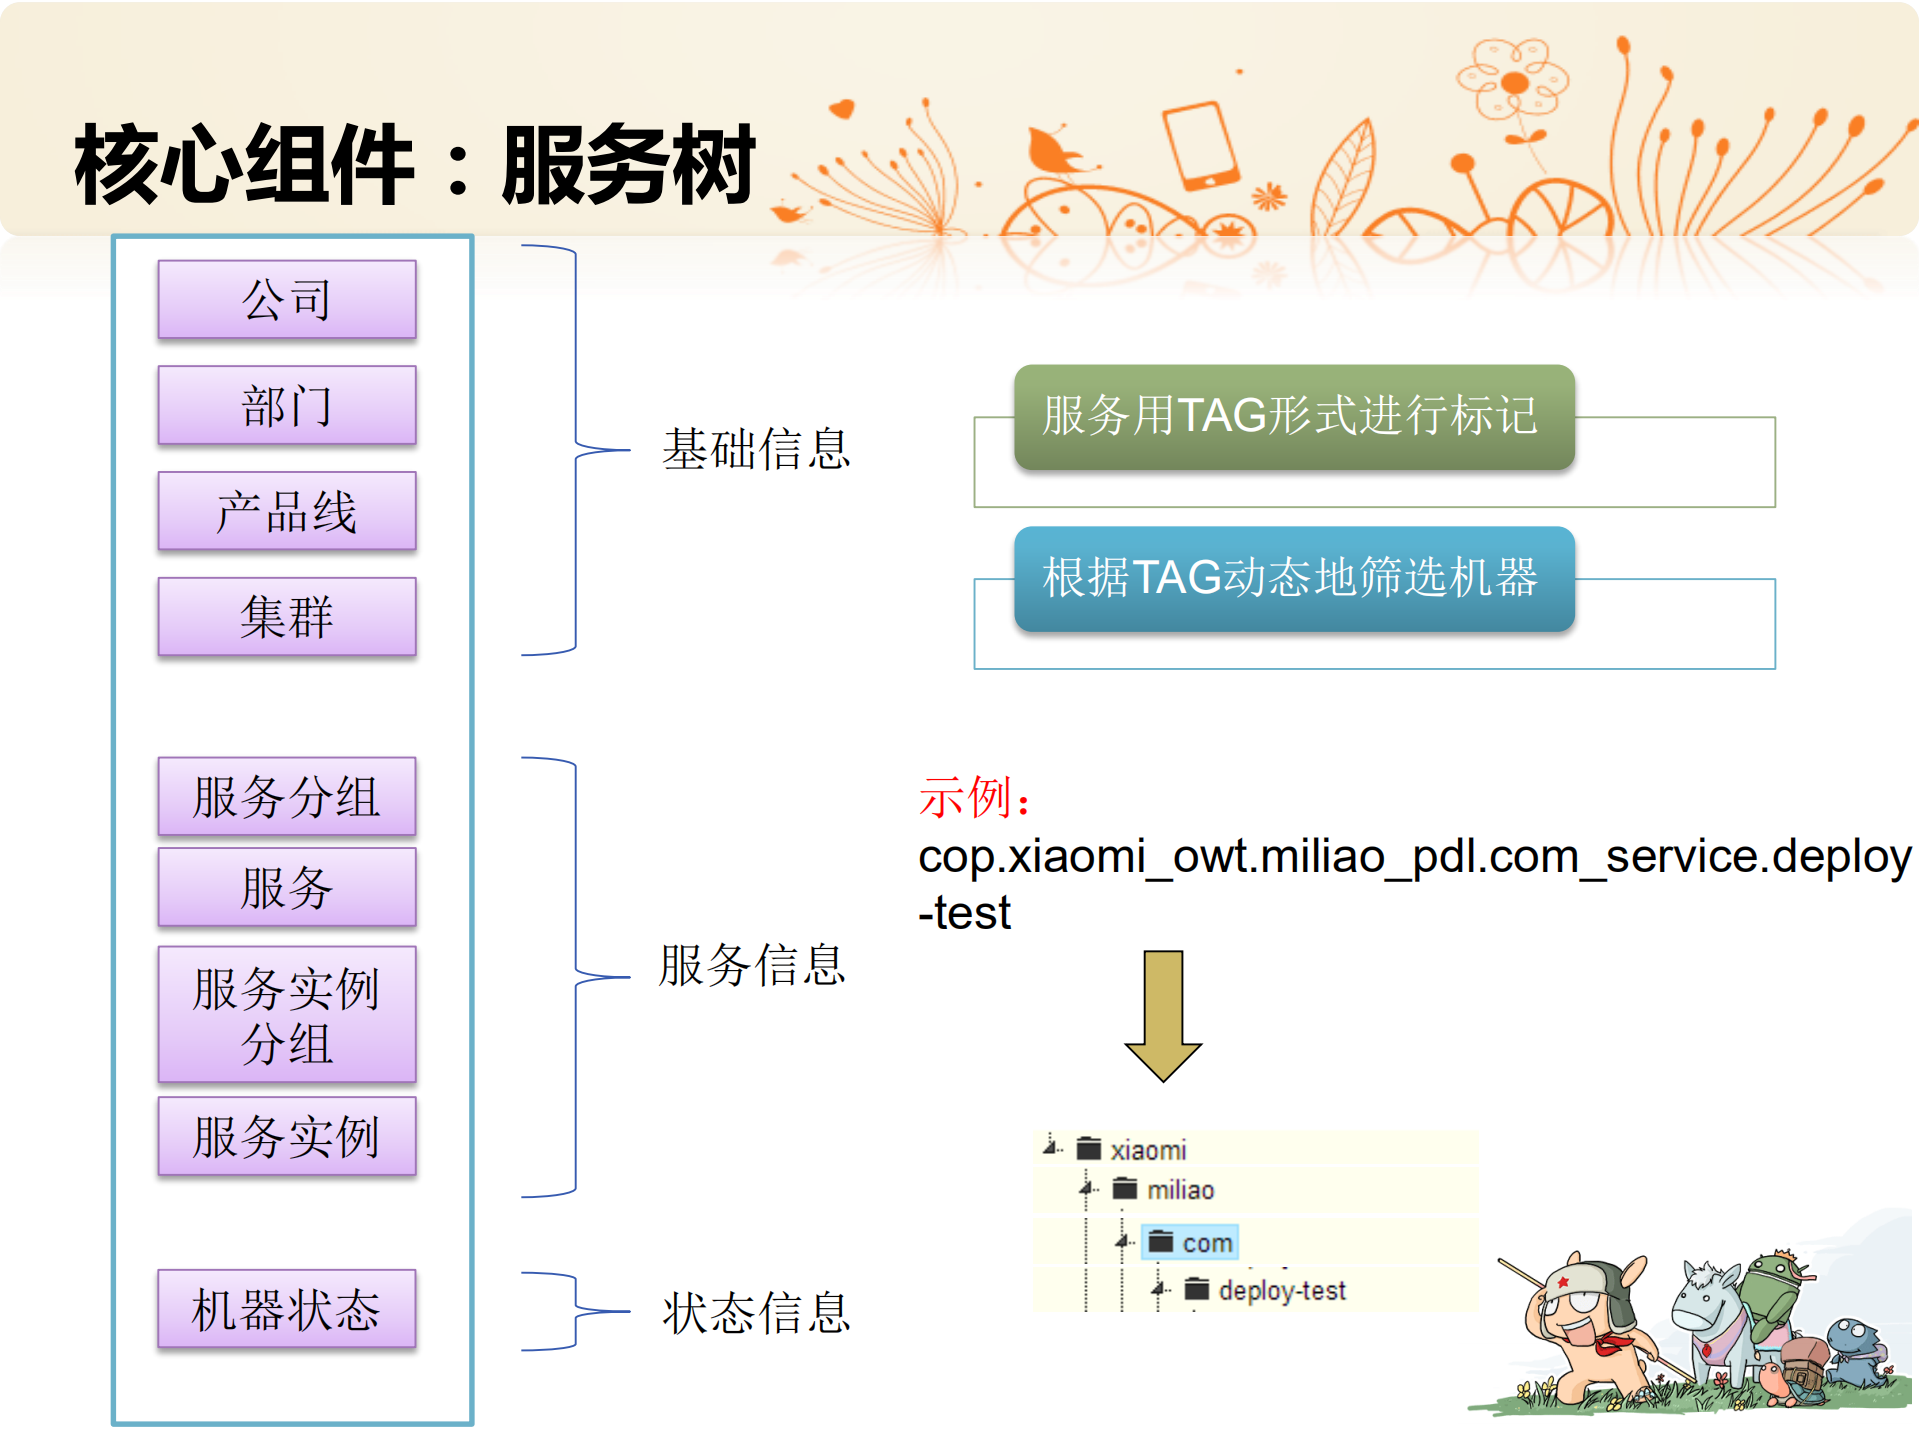Select the 公司 box
The image size is (1919, 1439).
point(286,298)
